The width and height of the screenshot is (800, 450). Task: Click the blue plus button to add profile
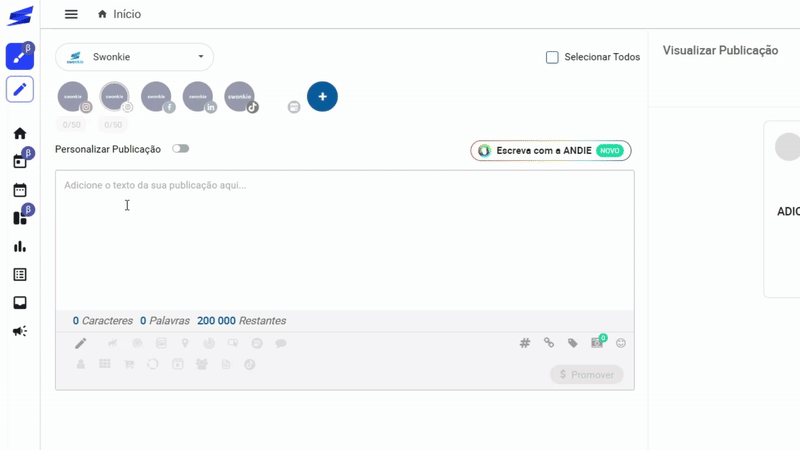click(322, 97)
